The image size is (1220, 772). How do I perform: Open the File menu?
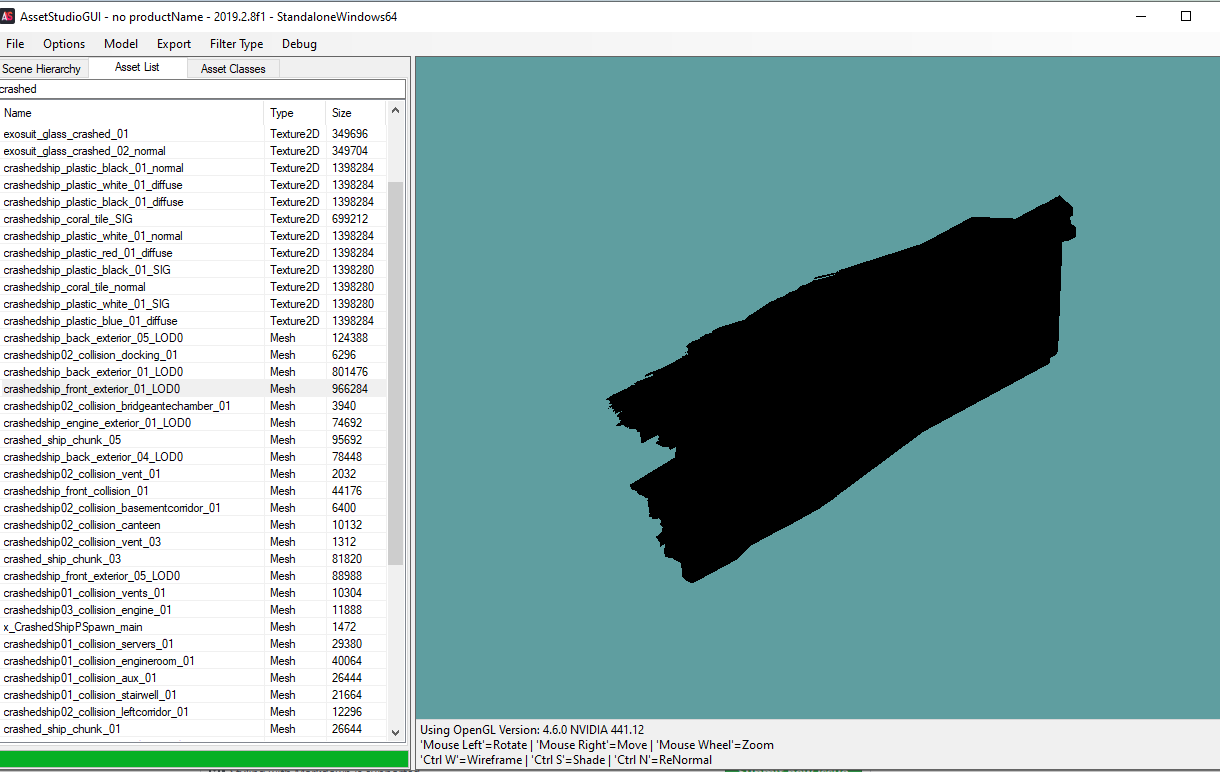pyautogui.click(x=15, y=44)
